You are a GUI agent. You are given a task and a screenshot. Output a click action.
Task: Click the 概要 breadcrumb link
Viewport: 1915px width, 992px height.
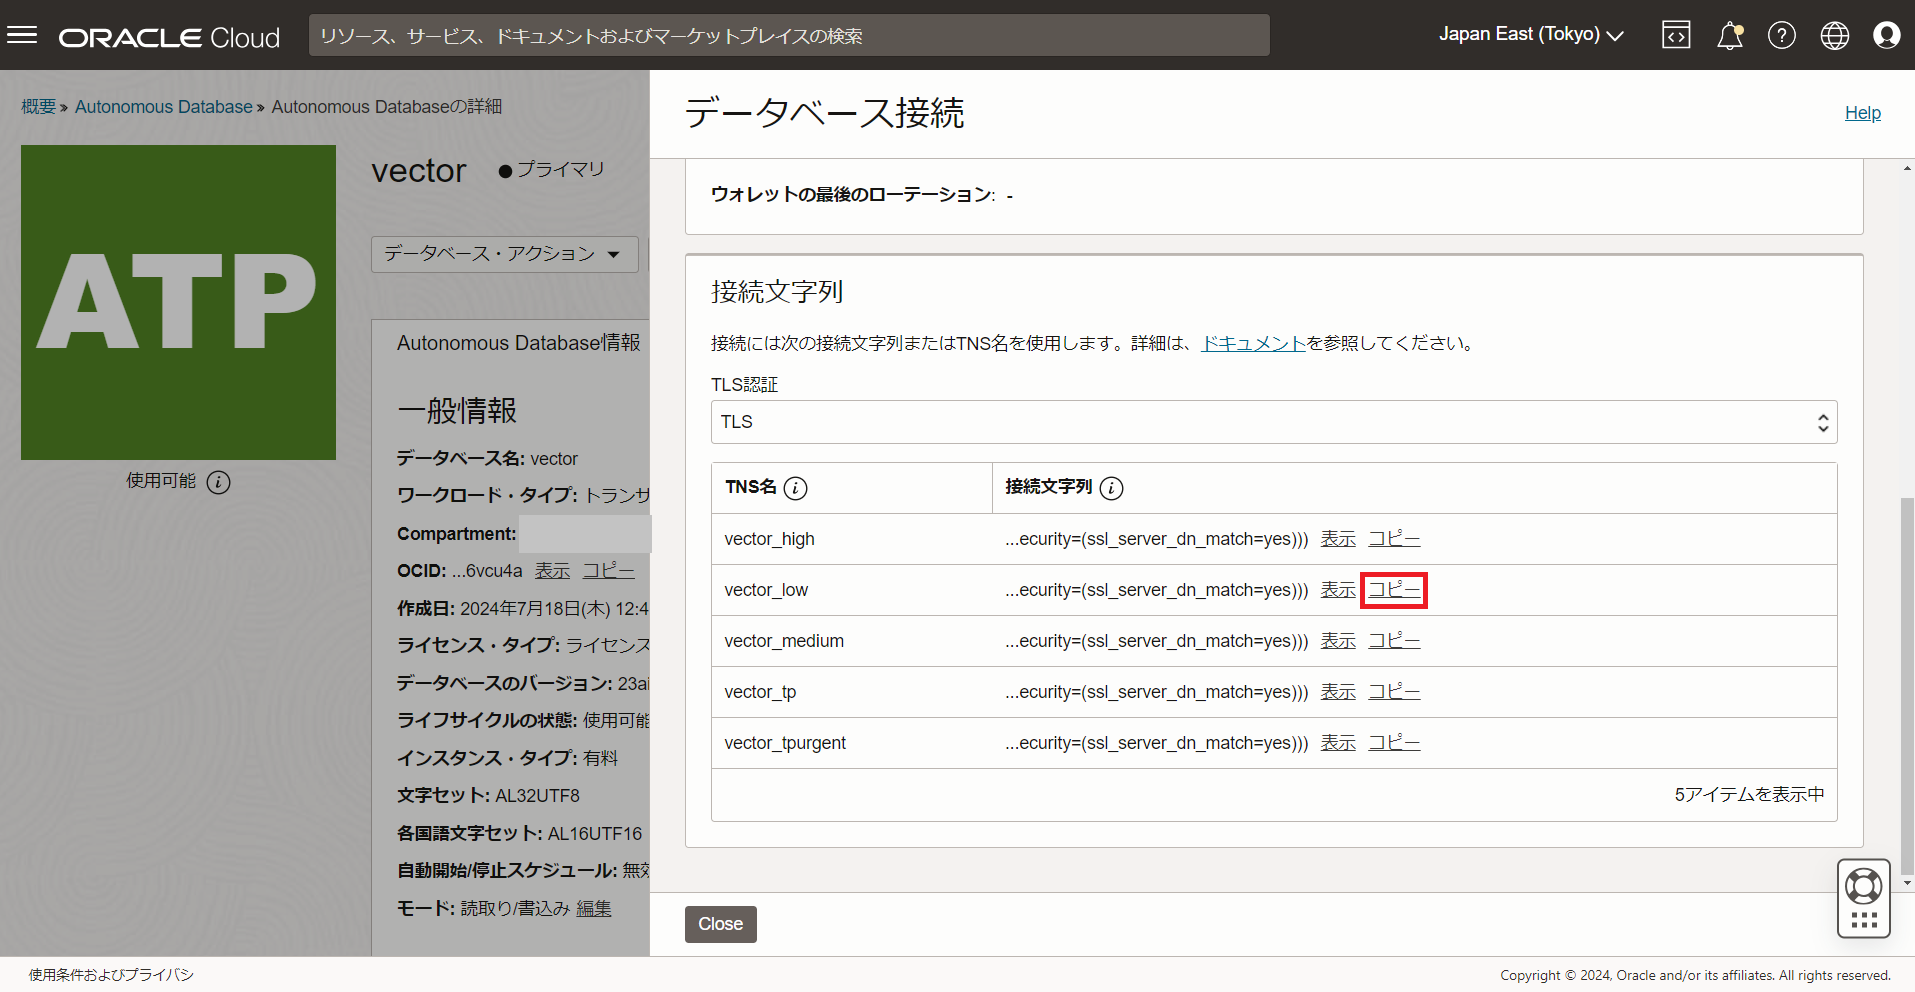click(x=38, y=107)
